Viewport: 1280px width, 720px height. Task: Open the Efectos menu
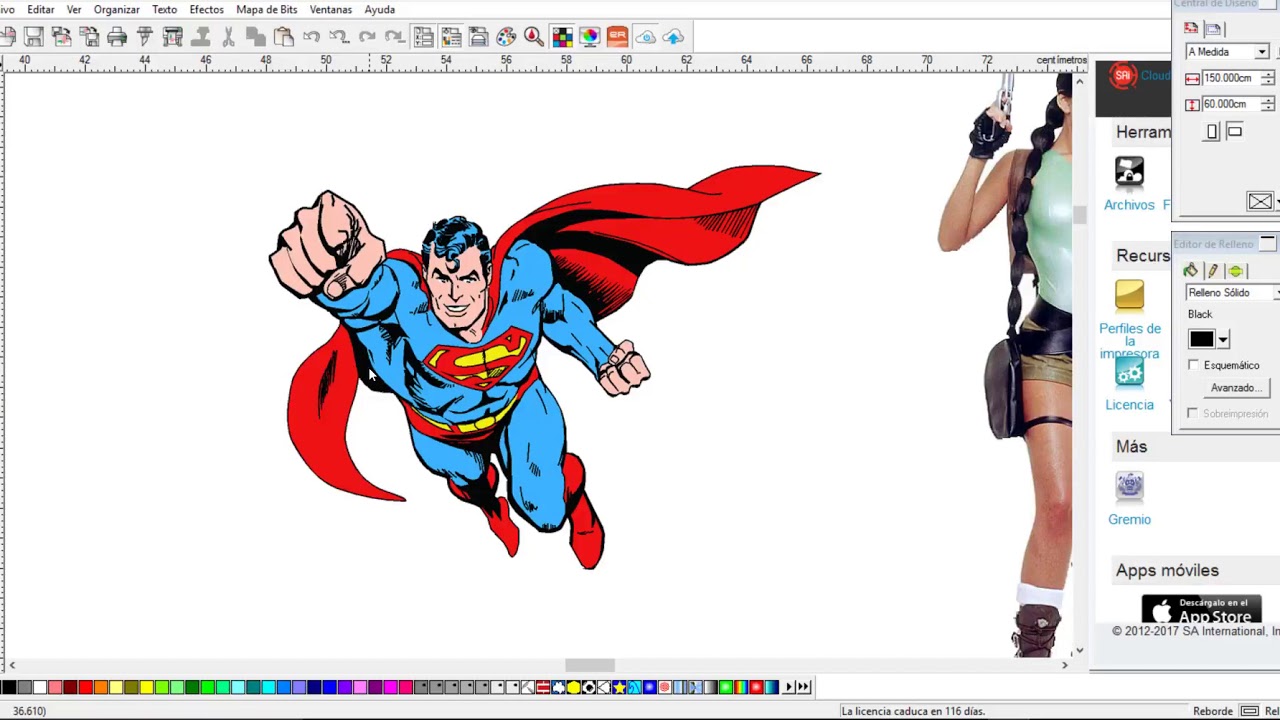click(207, 10)
